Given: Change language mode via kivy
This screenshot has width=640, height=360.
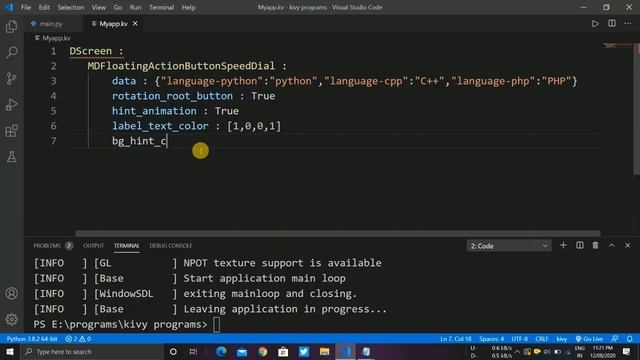Looking at the screenshot, I should 562,339.
